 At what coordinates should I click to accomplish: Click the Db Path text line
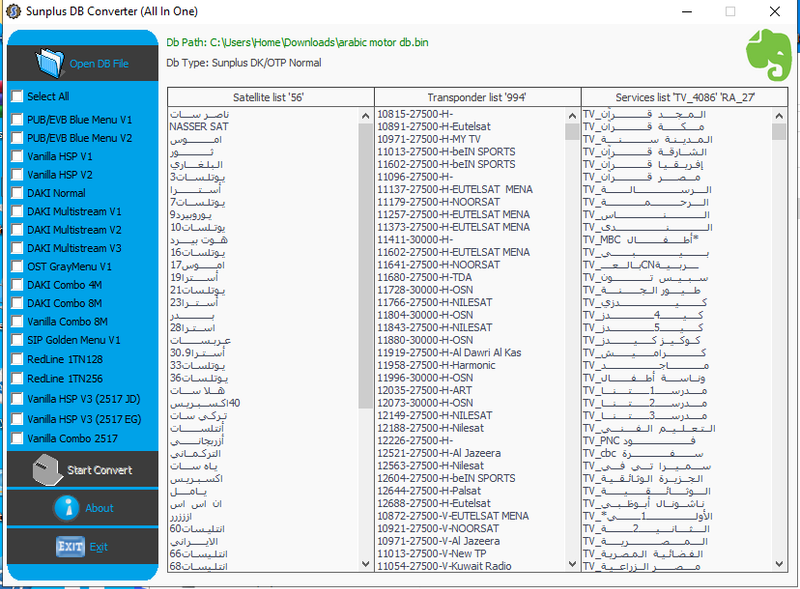click(297, 42)
